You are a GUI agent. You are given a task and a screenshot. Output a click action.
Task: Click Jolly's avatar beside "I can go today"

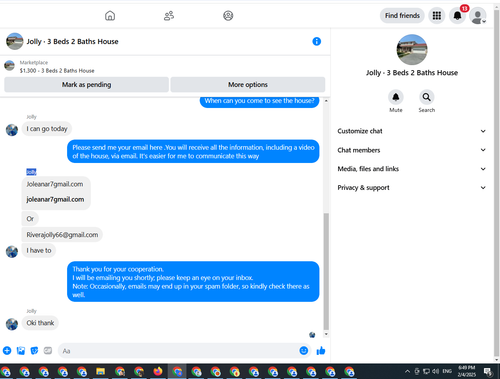tap(12, 130)
